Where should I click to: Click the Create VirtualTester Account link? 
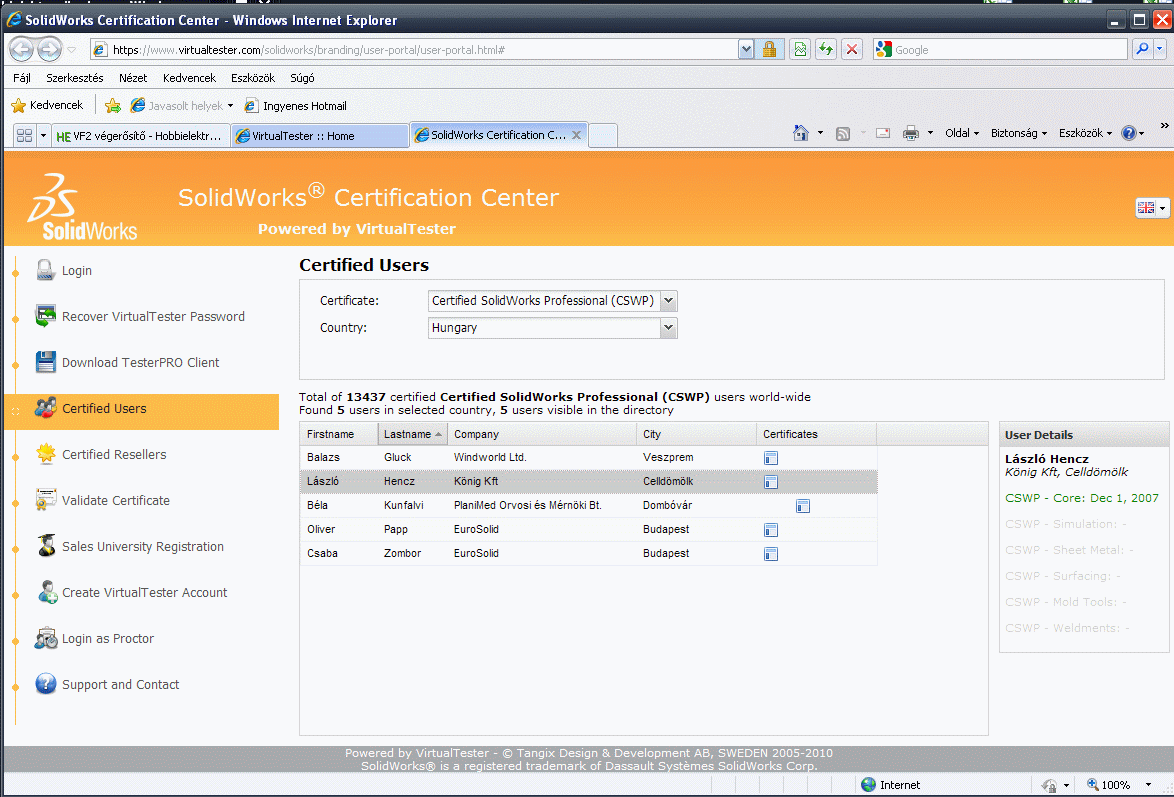pyautogui.click(x=145, y=593)
